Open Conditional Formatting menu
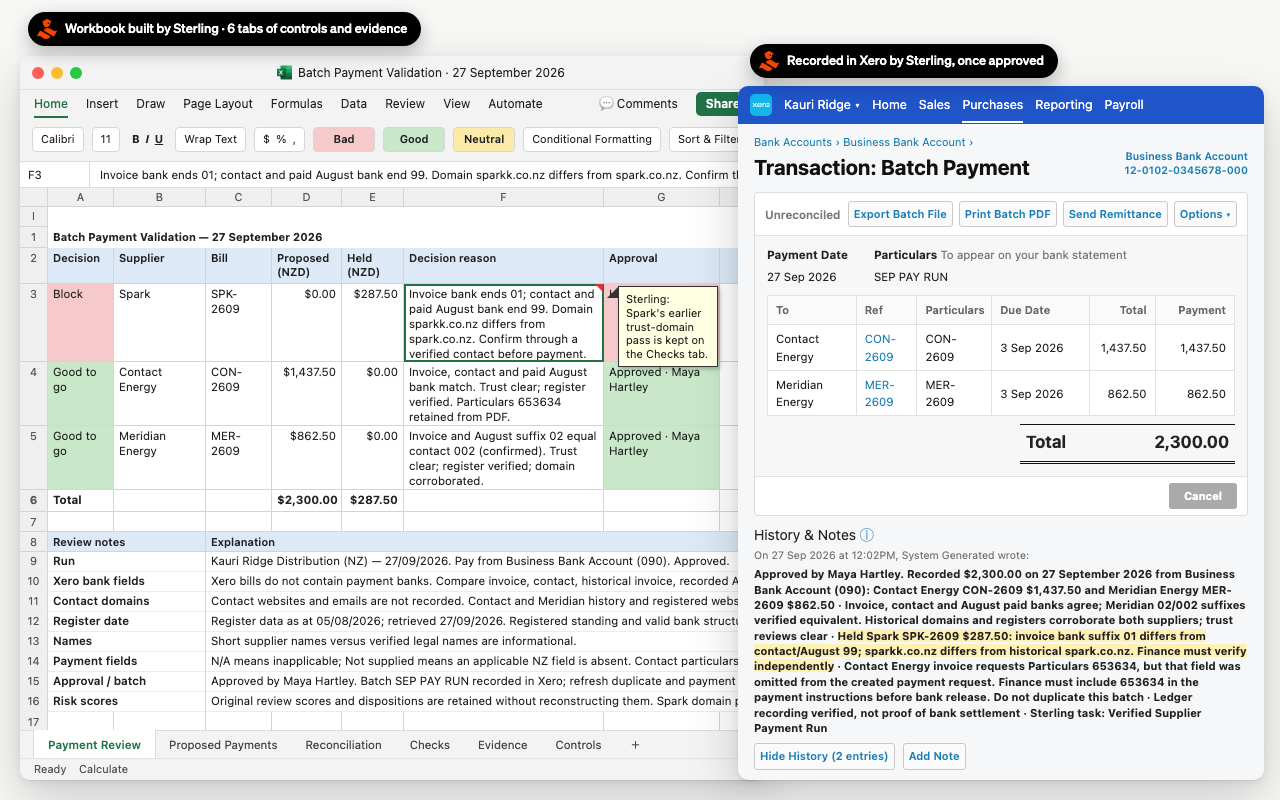 (592, 139)
